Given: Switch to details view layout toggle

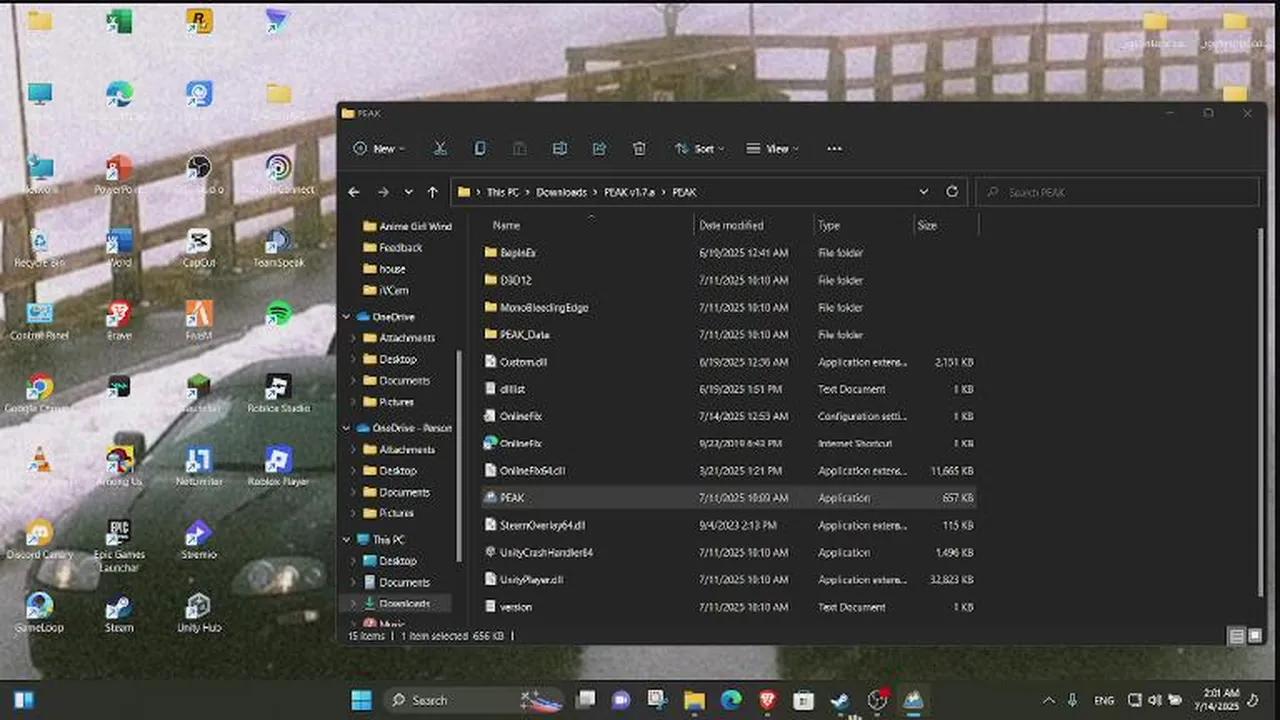Looking at the screenshot, I should (x=1236, y=636).
